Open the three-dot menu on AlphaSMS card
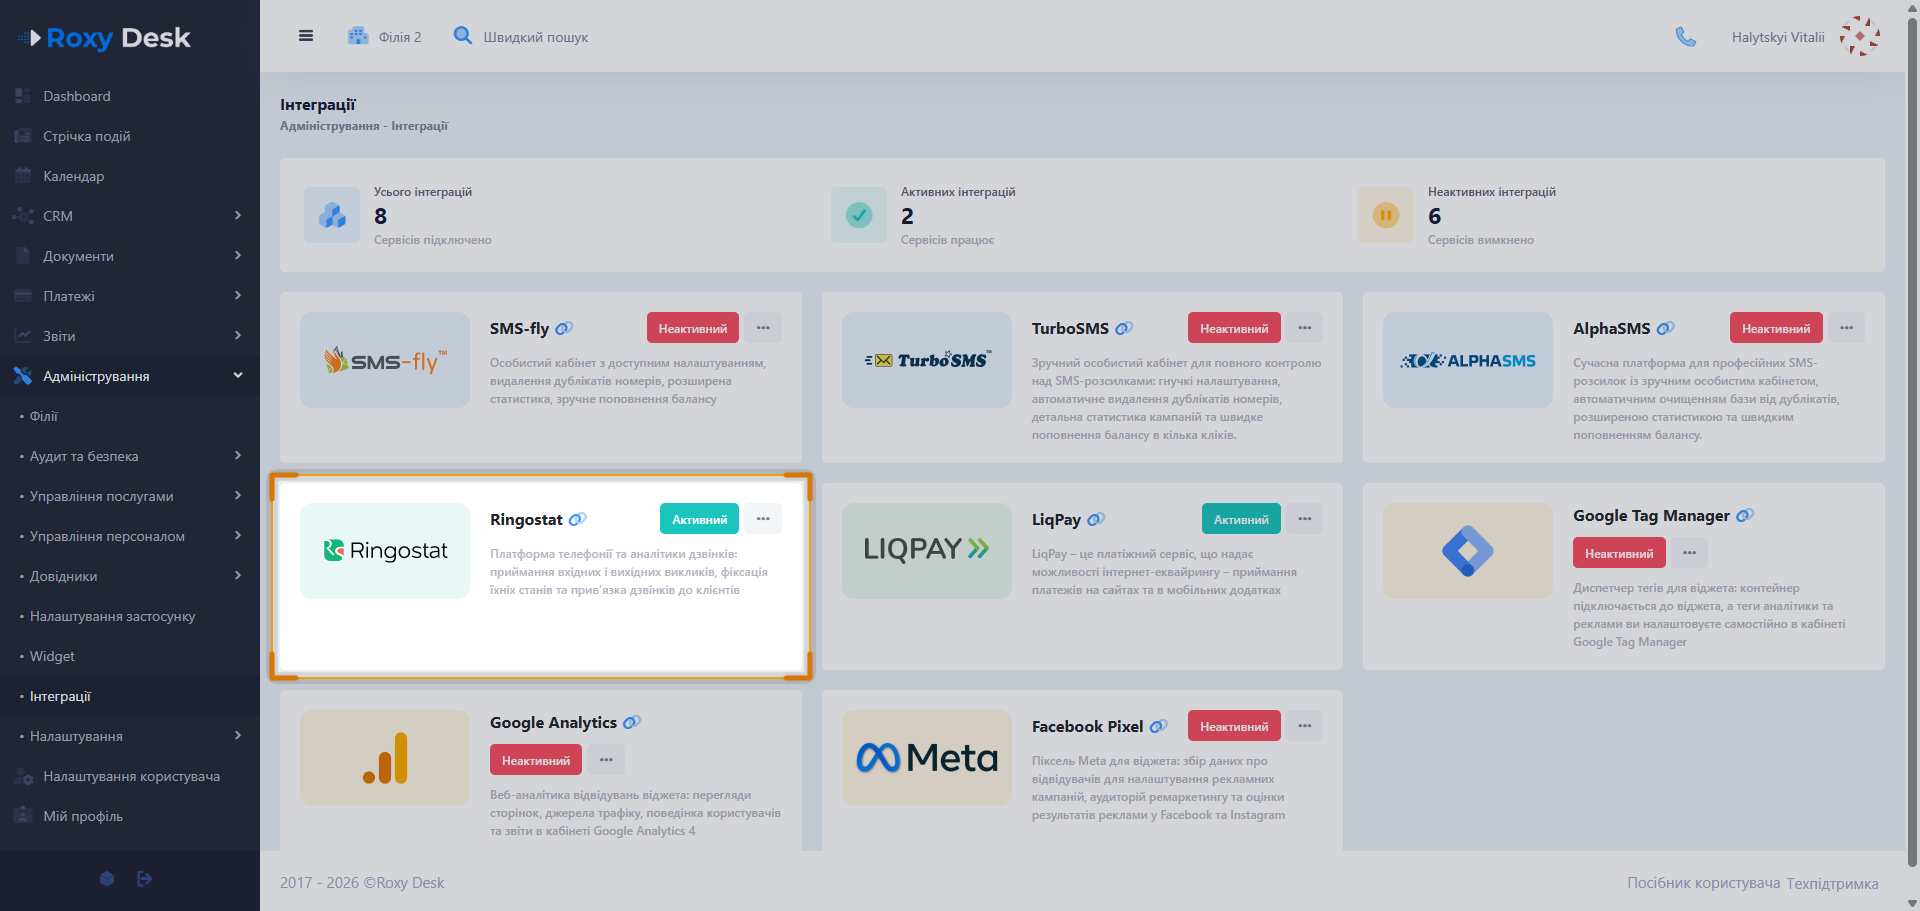1920x911 pixels. coord(1847,328)
